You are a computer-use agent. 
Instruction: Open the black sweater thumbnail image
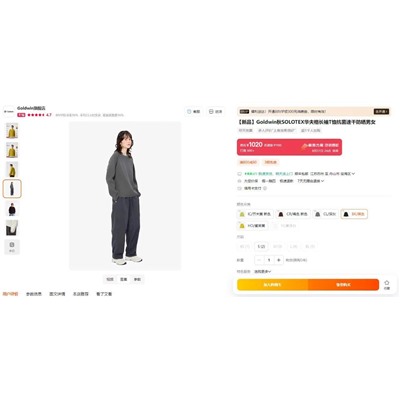click(x=12, y=209)
